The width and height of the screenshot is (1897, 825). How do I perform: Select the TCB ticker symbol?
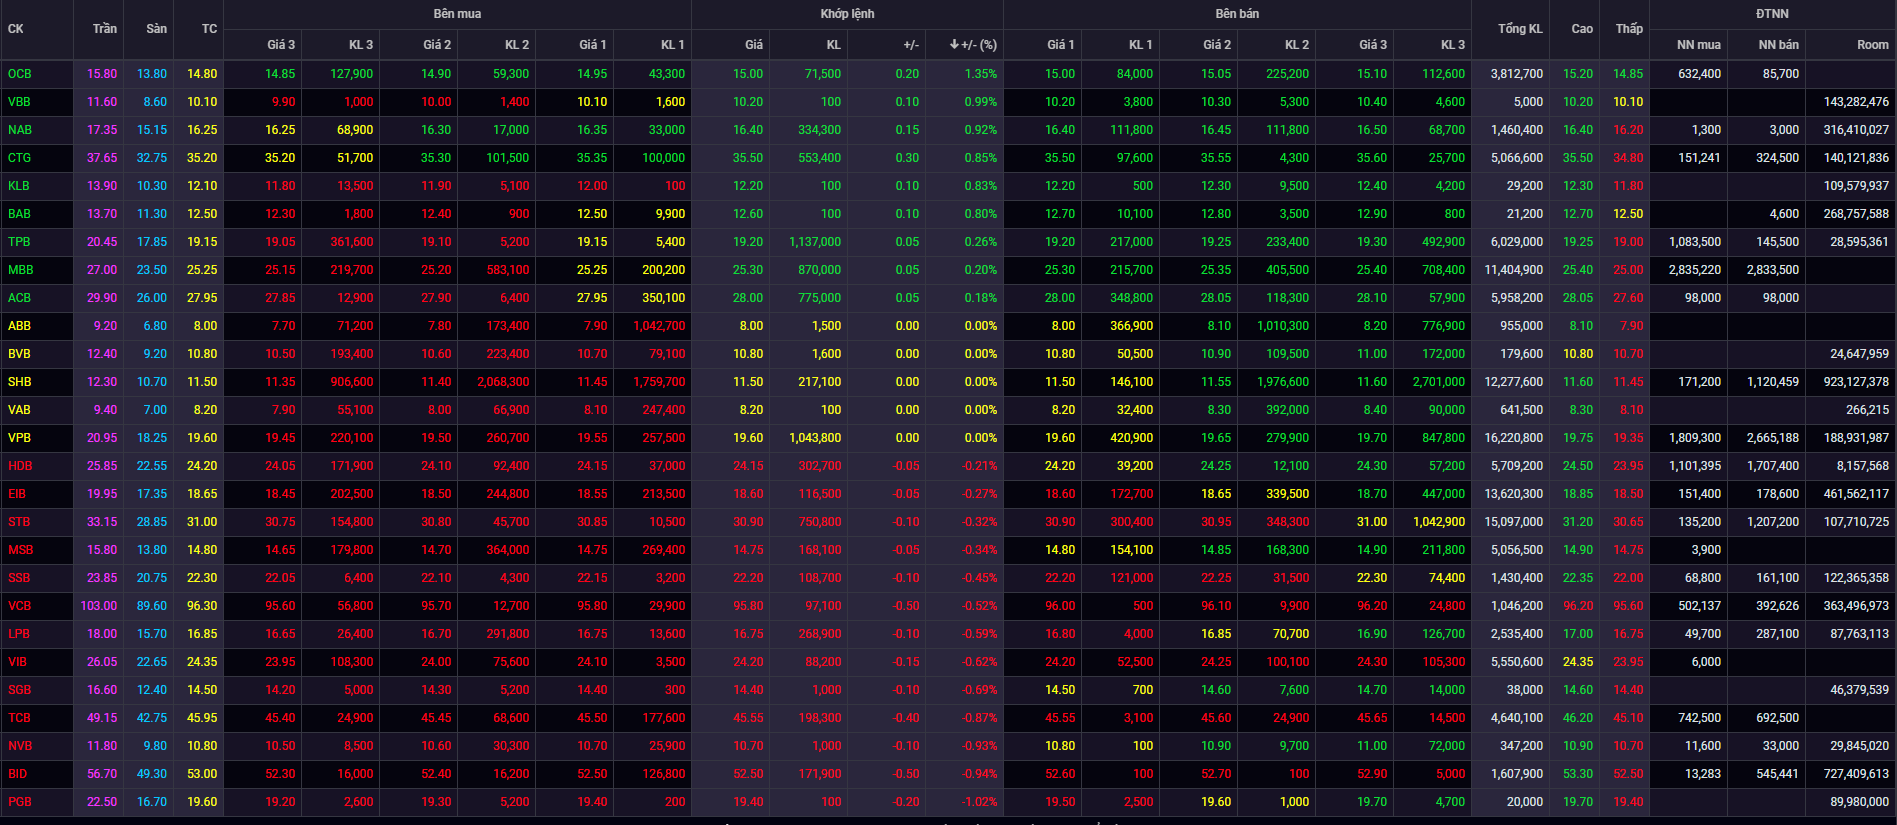tap(19, 718)
